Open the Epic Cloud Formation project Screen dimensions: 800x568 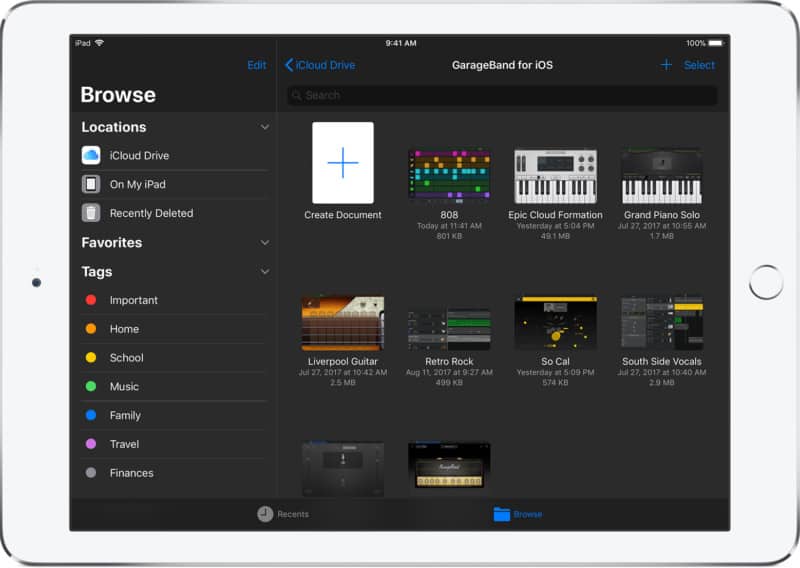tap(555, 176)
